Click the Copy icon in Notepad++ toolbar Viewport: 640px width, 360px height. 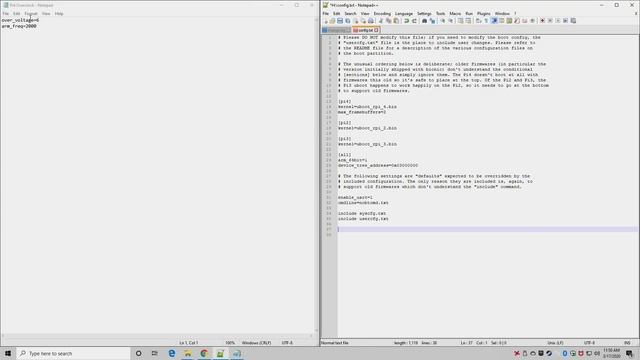pyautogui.click(x=389, y=20)
